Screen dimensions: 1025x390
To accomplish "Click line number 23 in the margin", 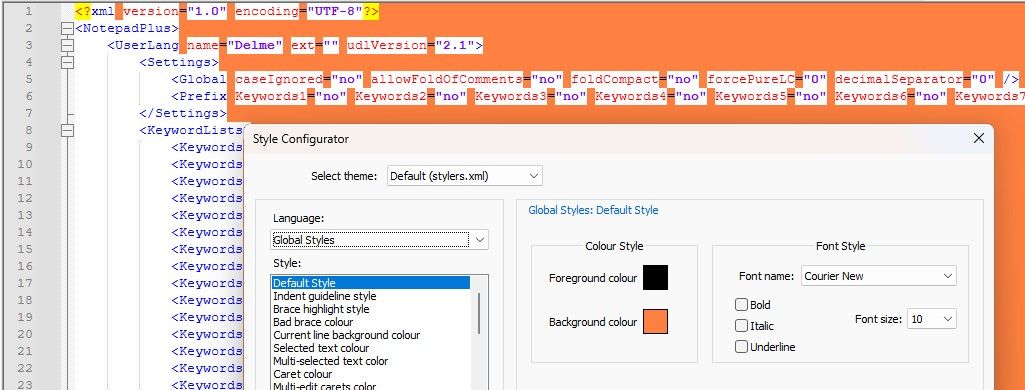I will coord(25,385).
